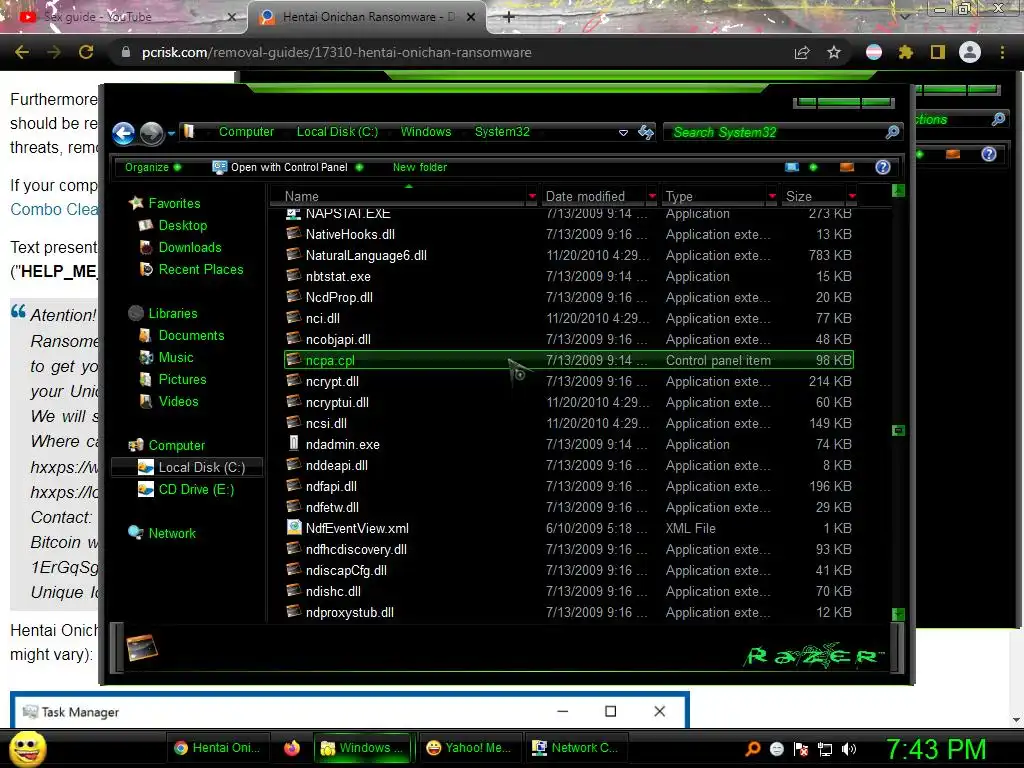This screenshot has height=768, width=1024.
Task: Open the Name column filter dropdown arrow
Action: point(532,196)
